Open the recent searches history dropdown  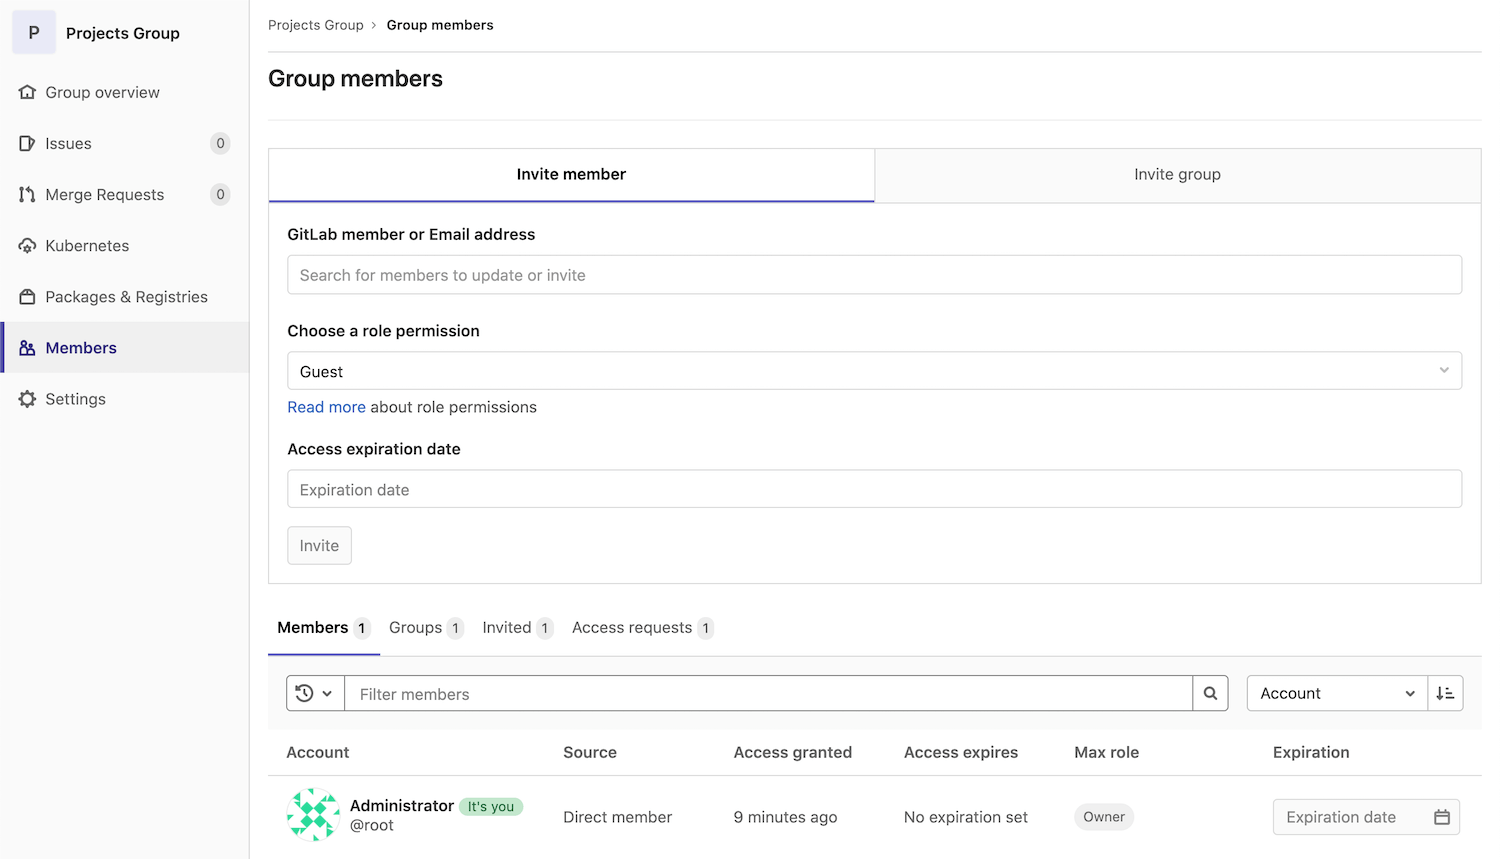point(315,693)
